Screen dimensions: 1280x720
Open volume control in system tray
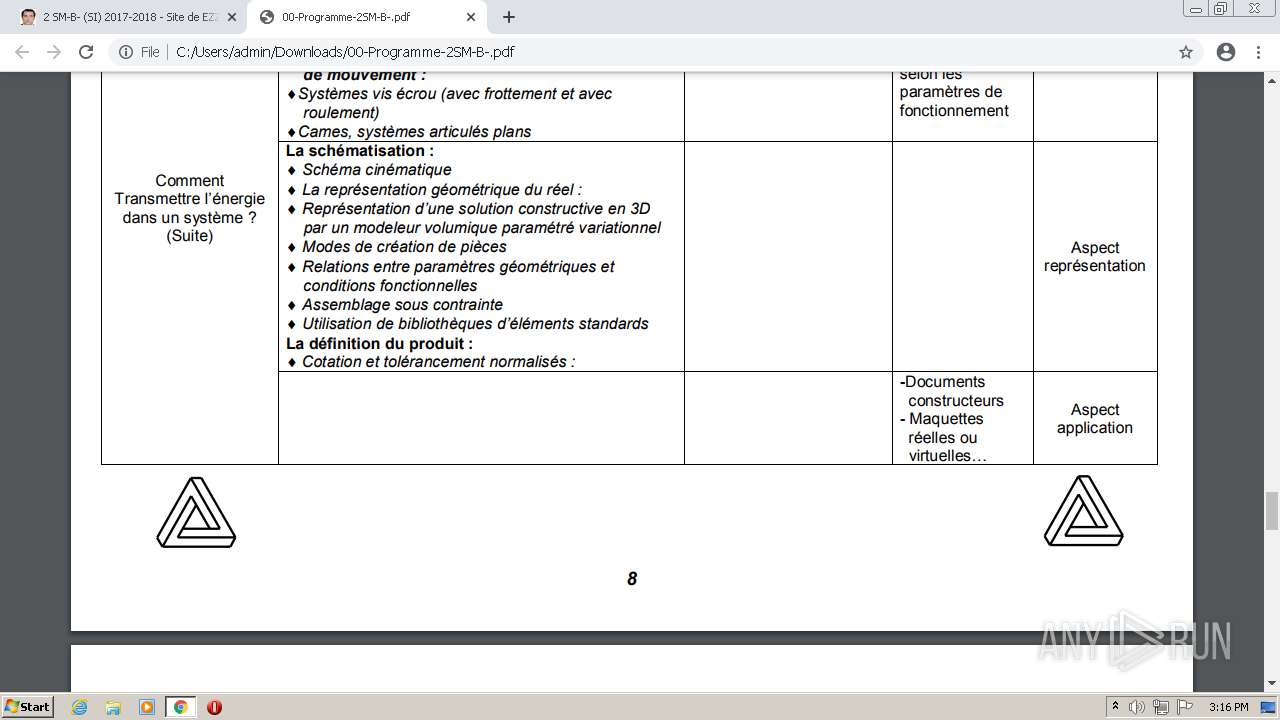1138,707
